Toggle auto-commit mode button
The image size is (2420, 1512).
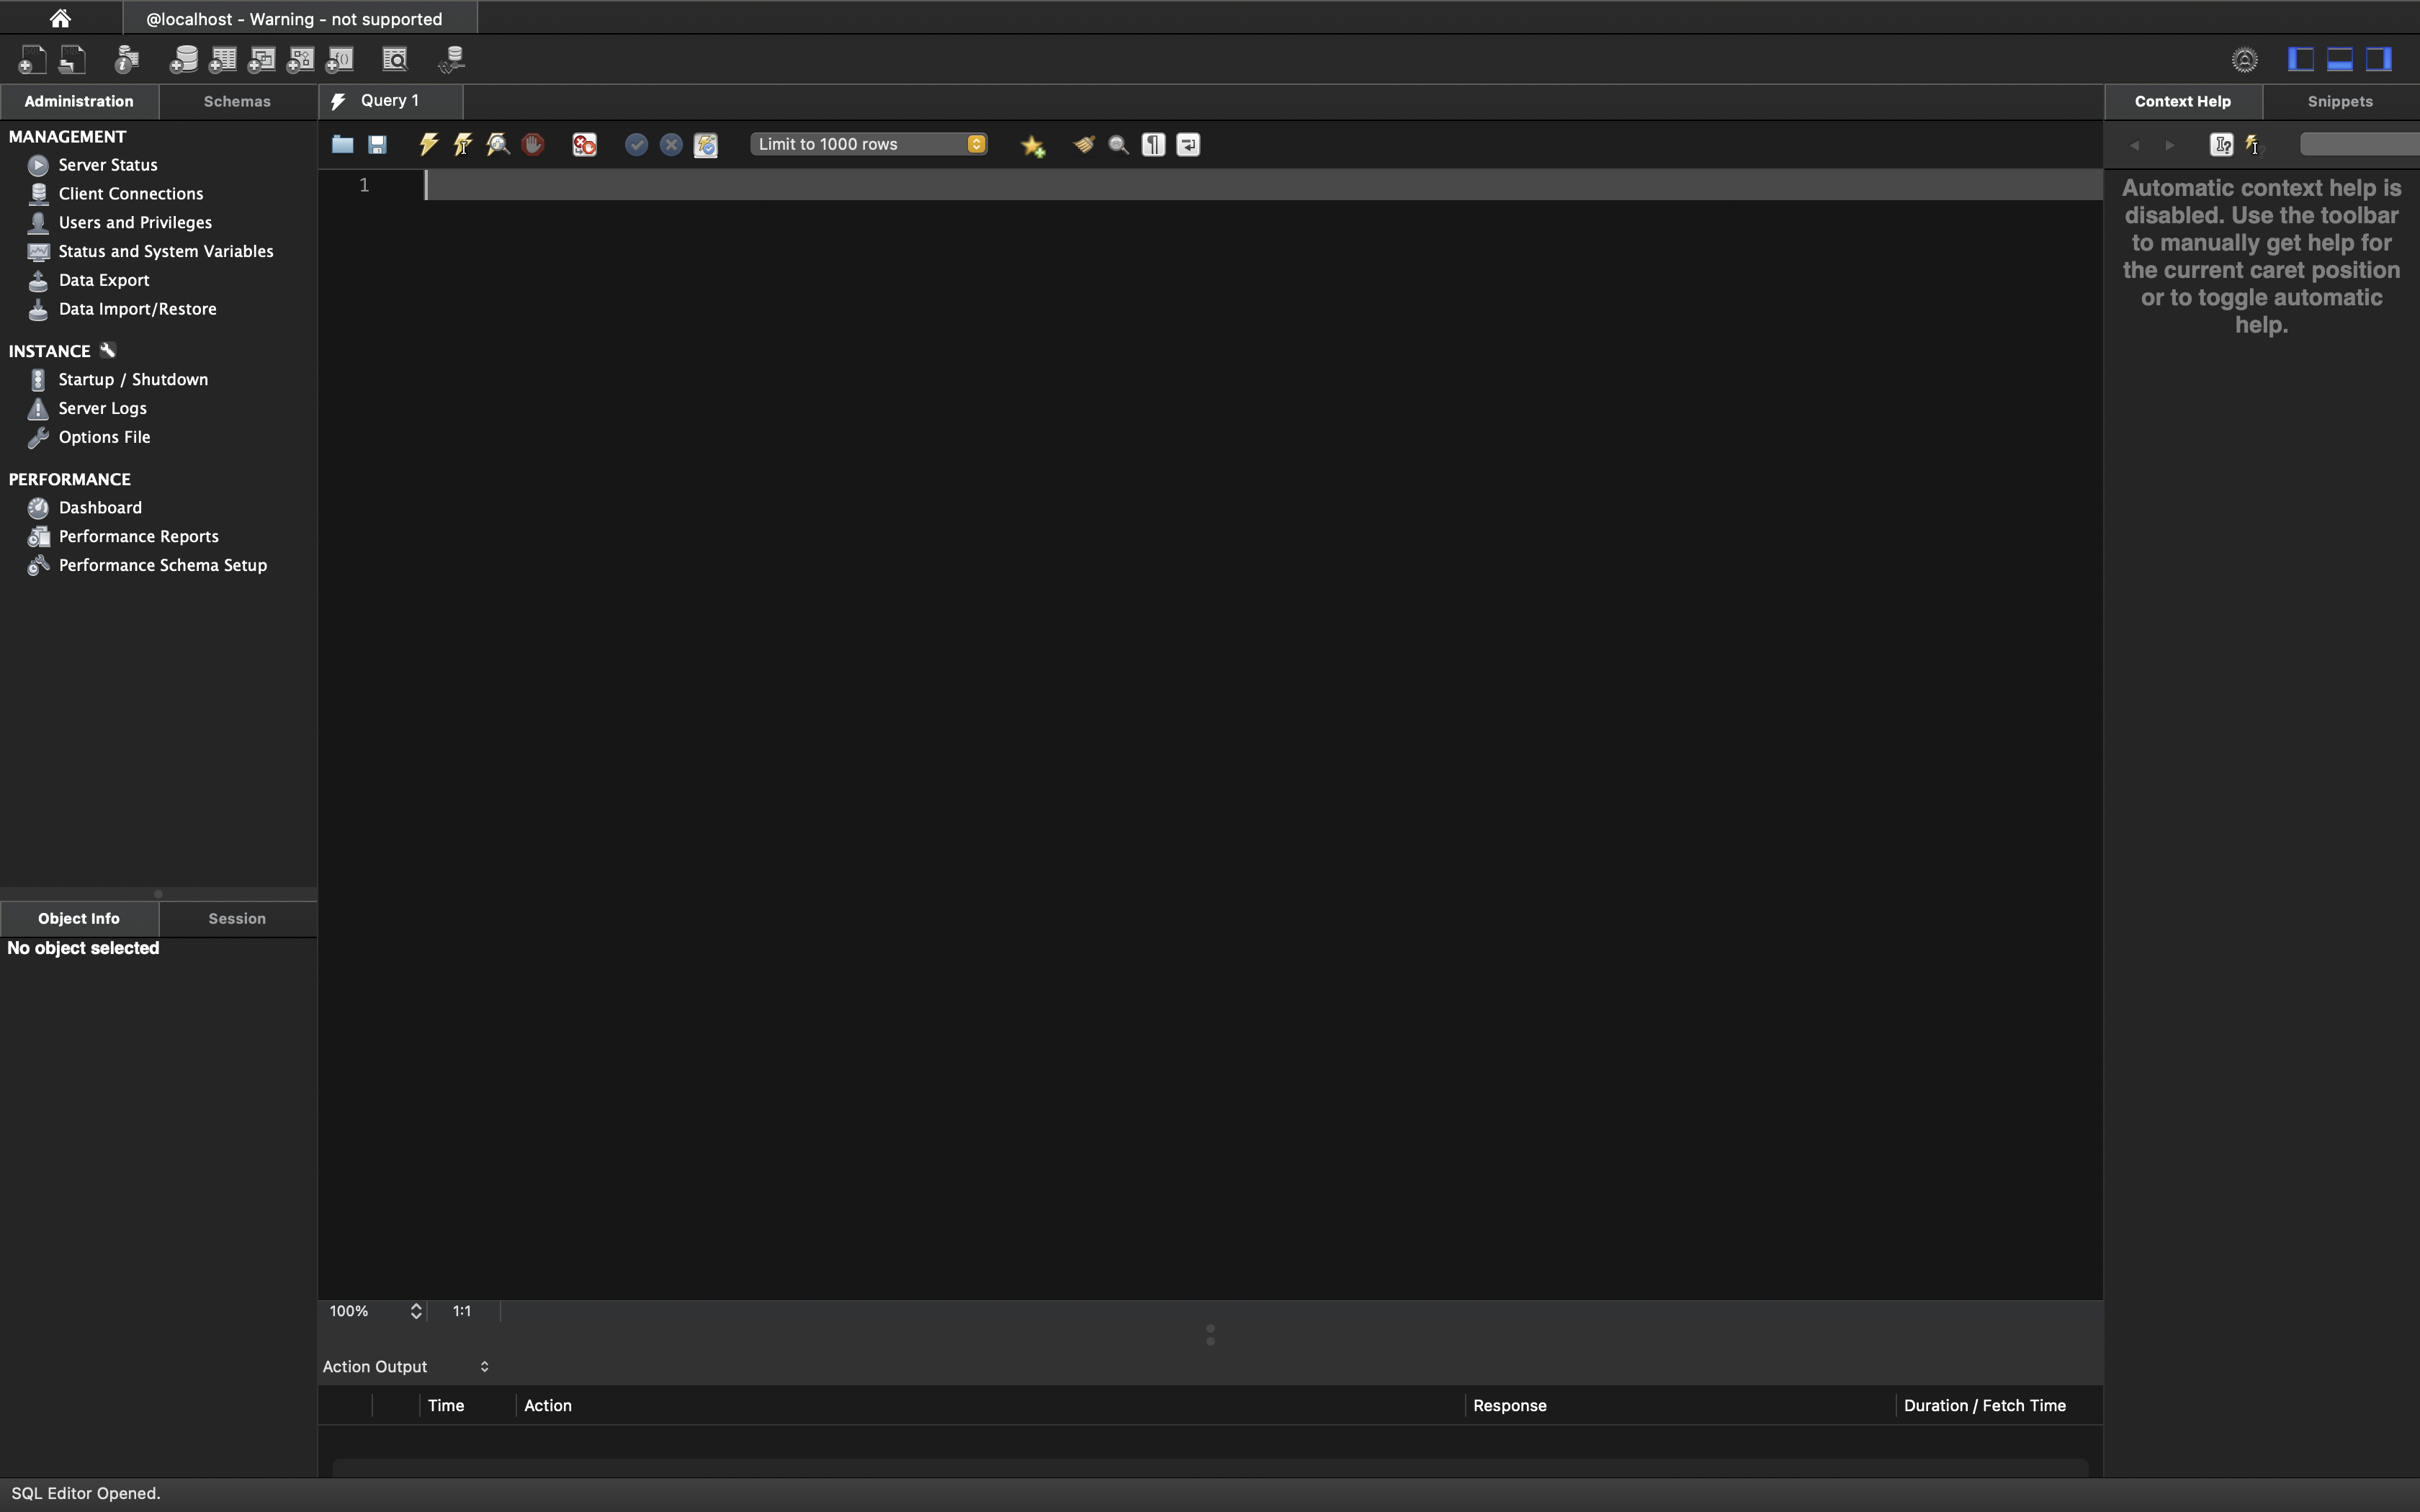click(706, 145)
